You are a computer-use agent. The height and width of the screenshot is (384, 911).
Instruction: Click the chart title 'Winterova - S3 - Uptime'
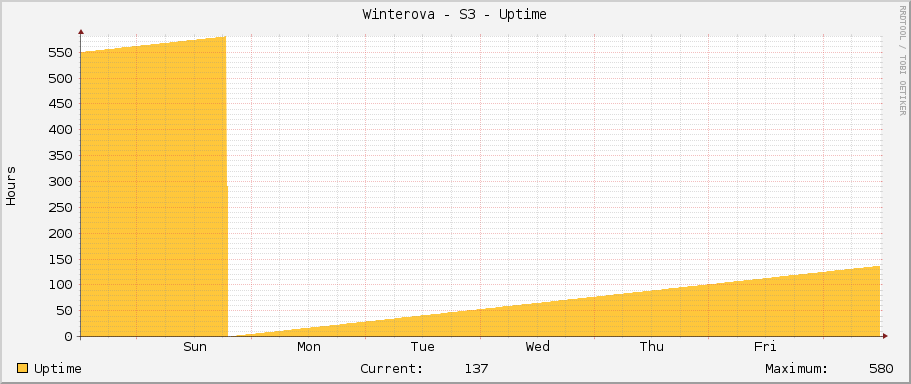pyautogui.click(x=454, y=15)
